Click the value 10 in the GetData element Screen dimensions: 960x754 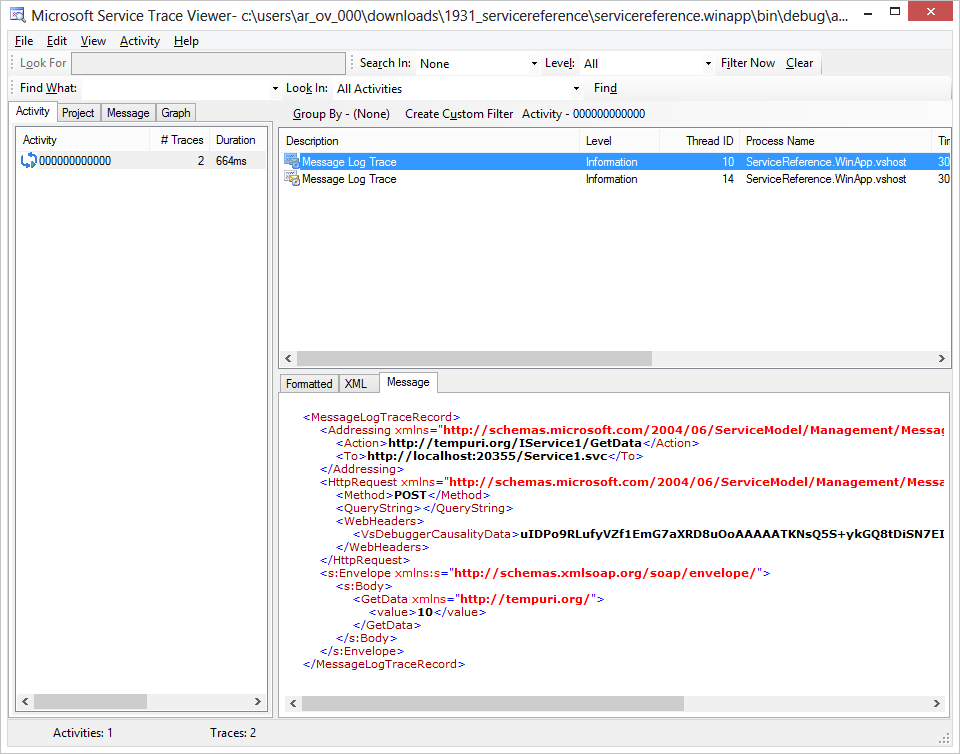pyautogui.click(x=425, y=612)
